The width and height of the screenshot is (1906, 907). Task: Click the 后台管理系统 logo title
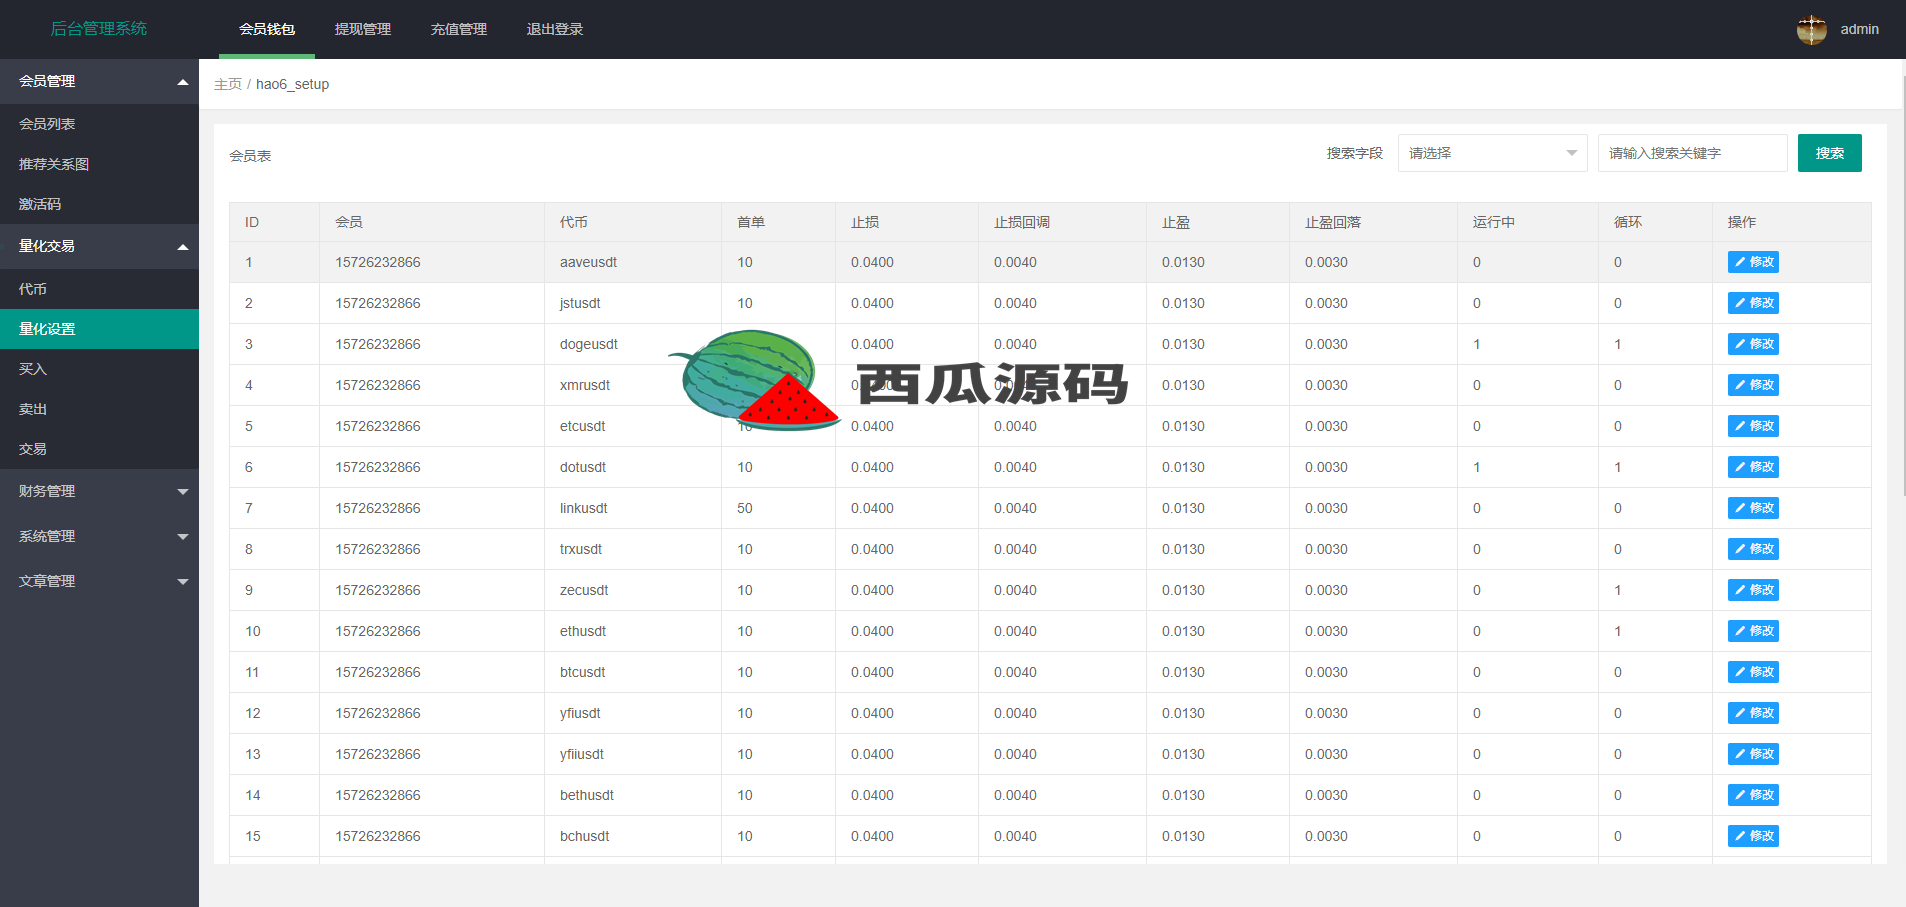click(99, 29)
